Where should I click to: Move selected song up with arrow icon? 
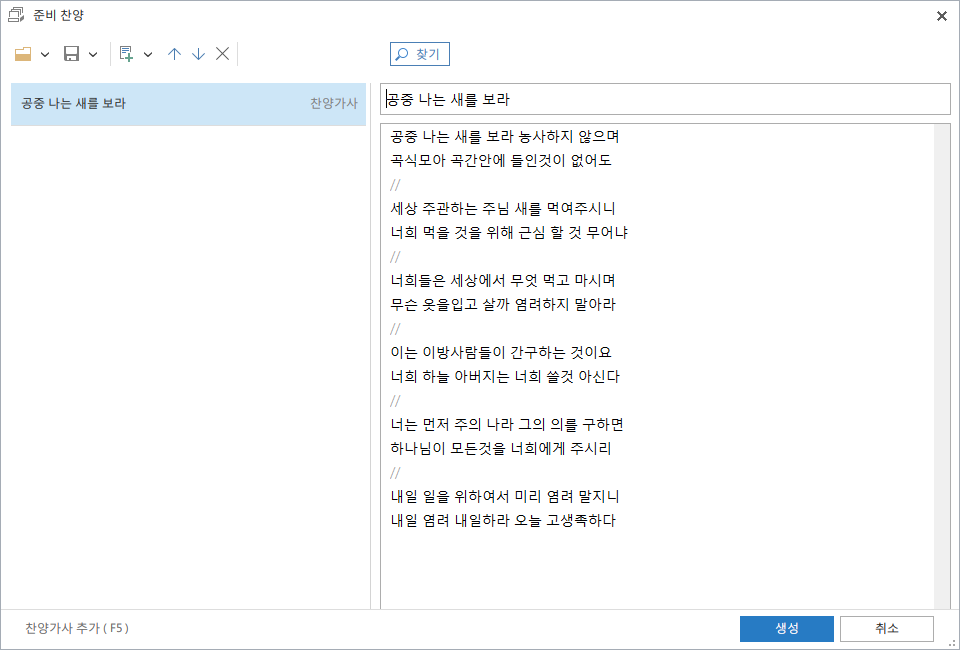pos(174,54)
